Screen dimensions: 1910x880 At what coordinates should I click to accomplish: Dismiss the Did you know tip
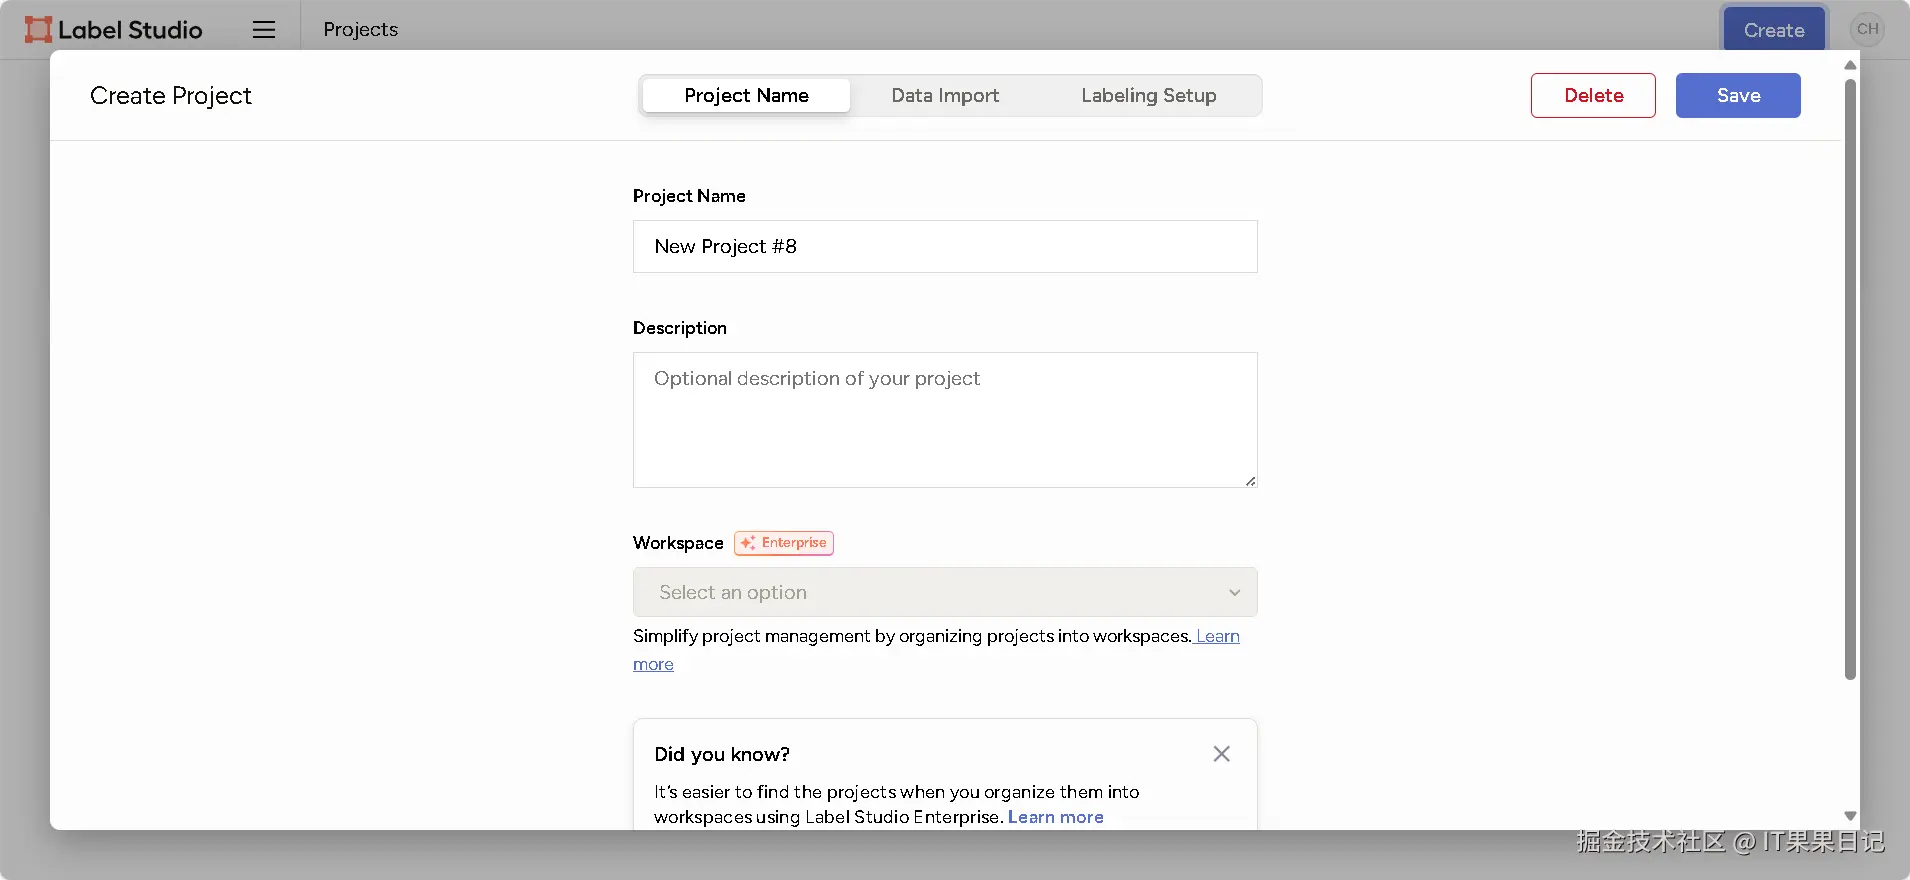pyautogui.click(x=1221, y=754)
